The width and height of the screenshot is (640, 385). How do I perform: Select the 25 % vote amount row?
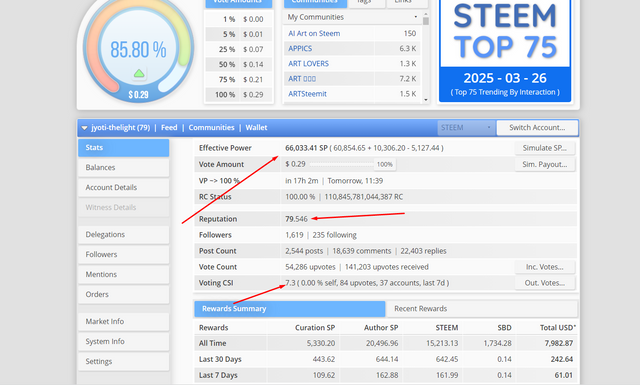(239, 49)
